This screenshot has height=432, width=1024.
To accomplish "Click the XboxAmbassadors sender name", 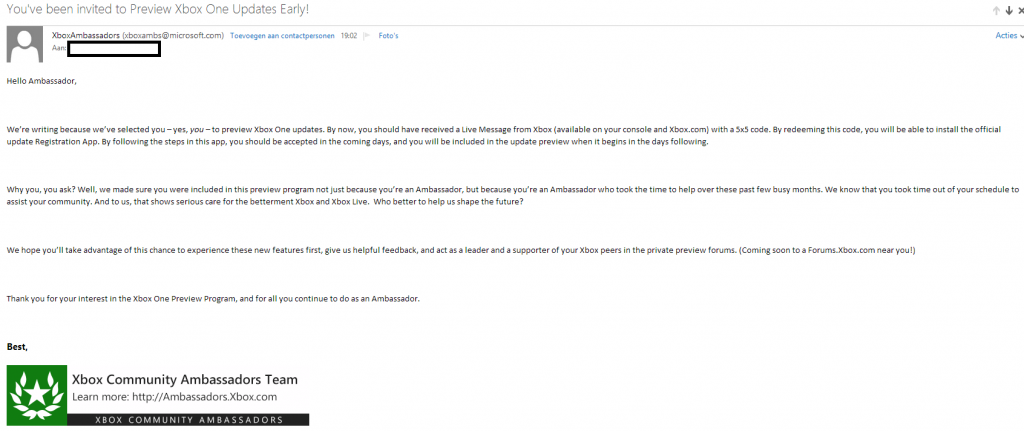I will [86, 36].
